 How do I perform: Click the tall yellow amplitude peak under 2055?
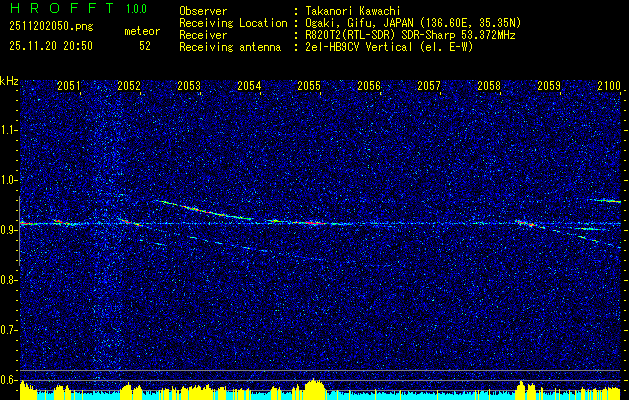click(314, 387)
